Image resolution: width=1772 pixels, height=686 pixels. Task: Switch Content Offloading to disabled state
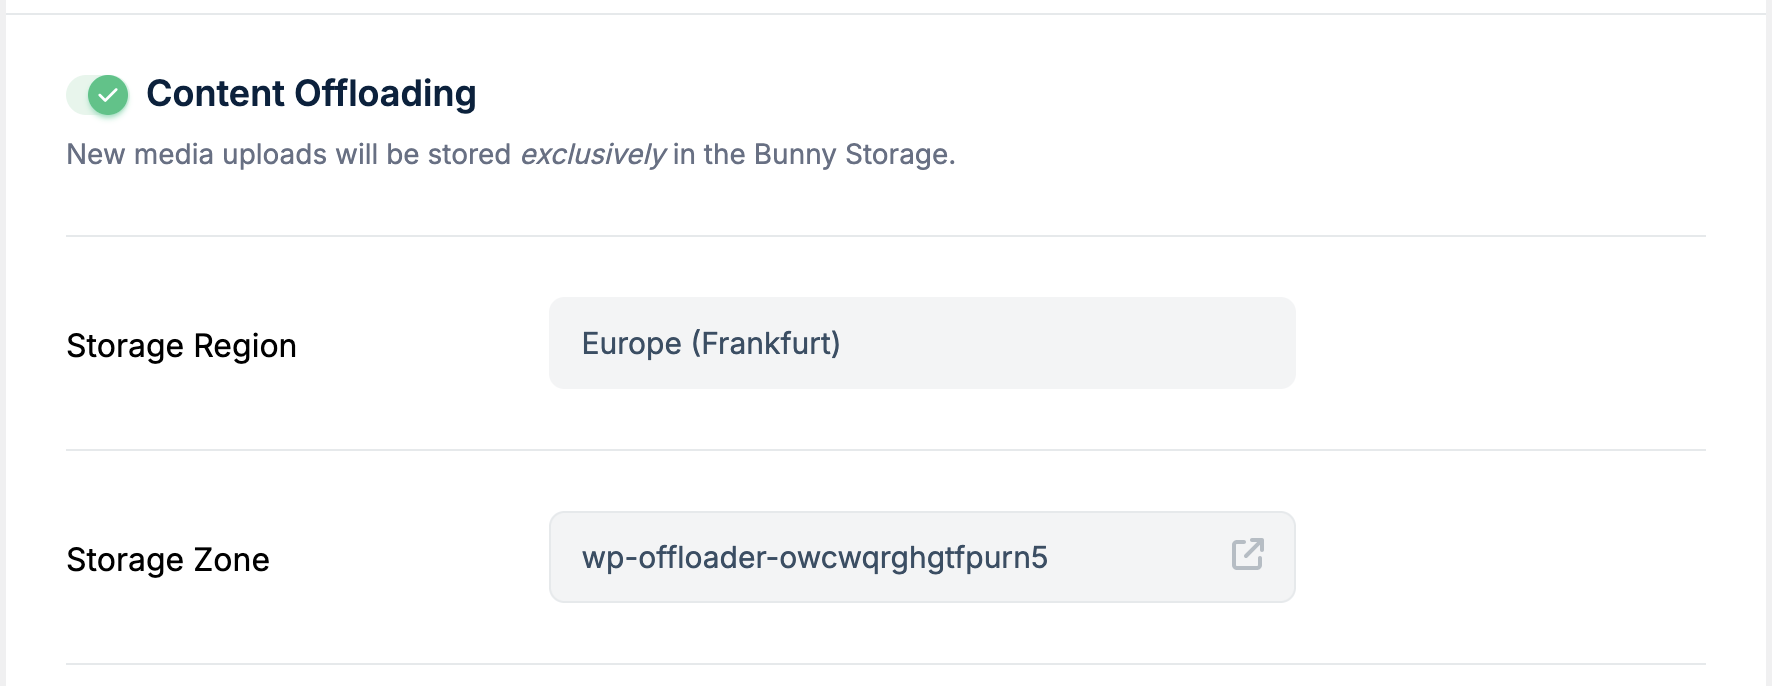pos(97,93)
